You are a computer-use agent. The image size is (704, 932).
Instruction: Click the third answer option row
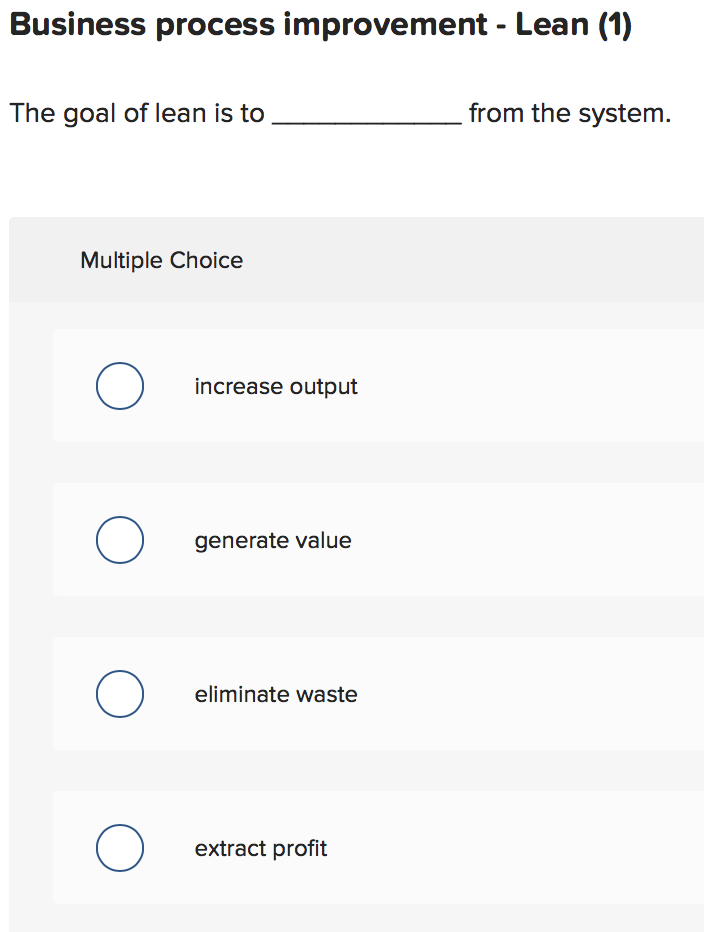tap(377, 694)
